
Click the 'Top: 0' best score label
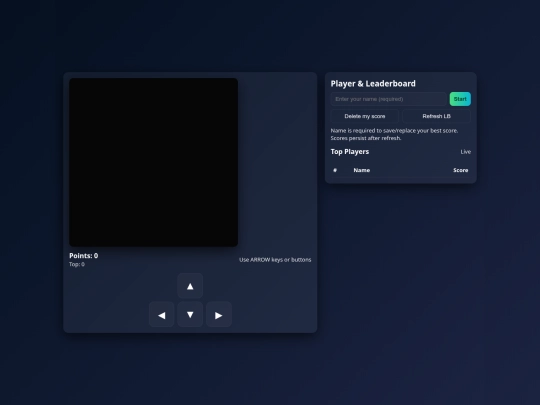(77, 264)
